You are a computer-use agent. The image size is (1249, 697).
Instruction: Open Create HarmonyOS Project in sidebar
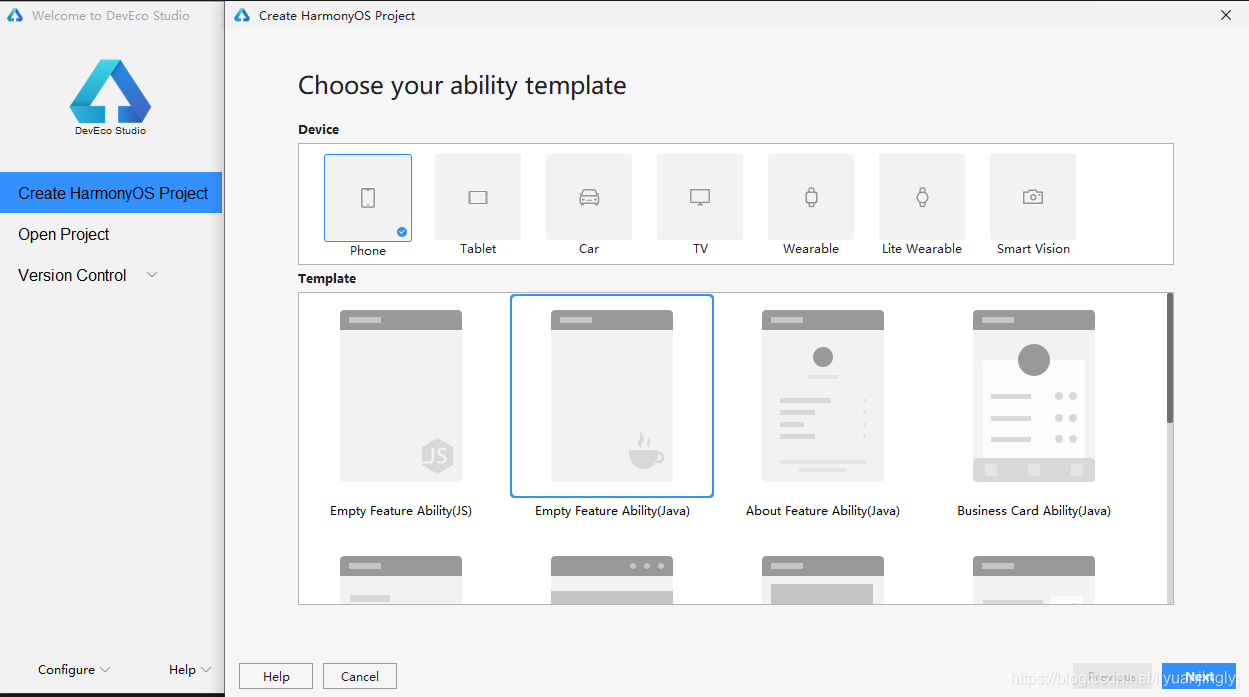[x=111, y=193]
